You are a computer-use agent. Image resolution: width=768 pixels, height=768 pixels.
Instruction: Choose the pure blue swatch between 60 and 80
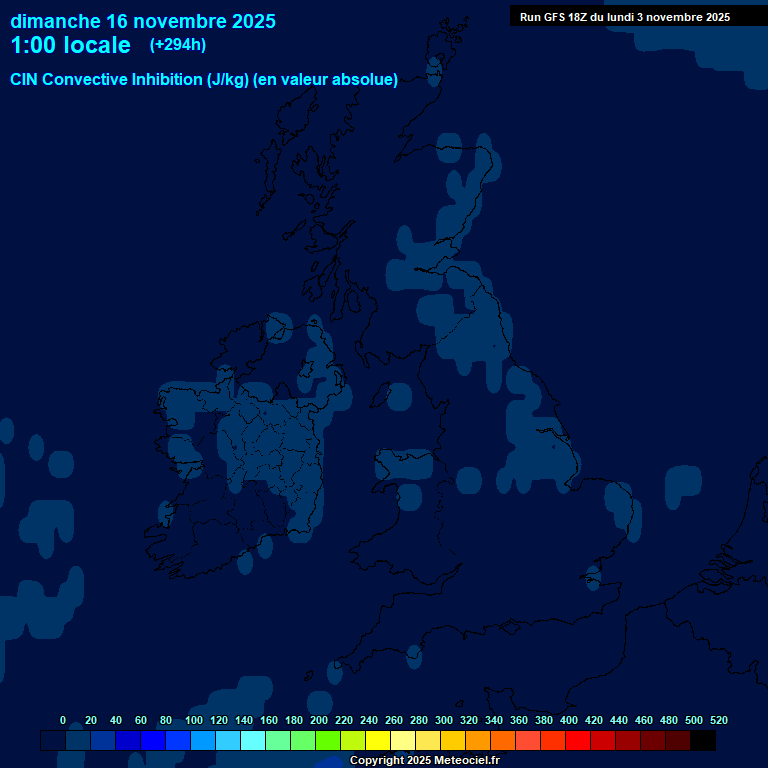(153, 741)
